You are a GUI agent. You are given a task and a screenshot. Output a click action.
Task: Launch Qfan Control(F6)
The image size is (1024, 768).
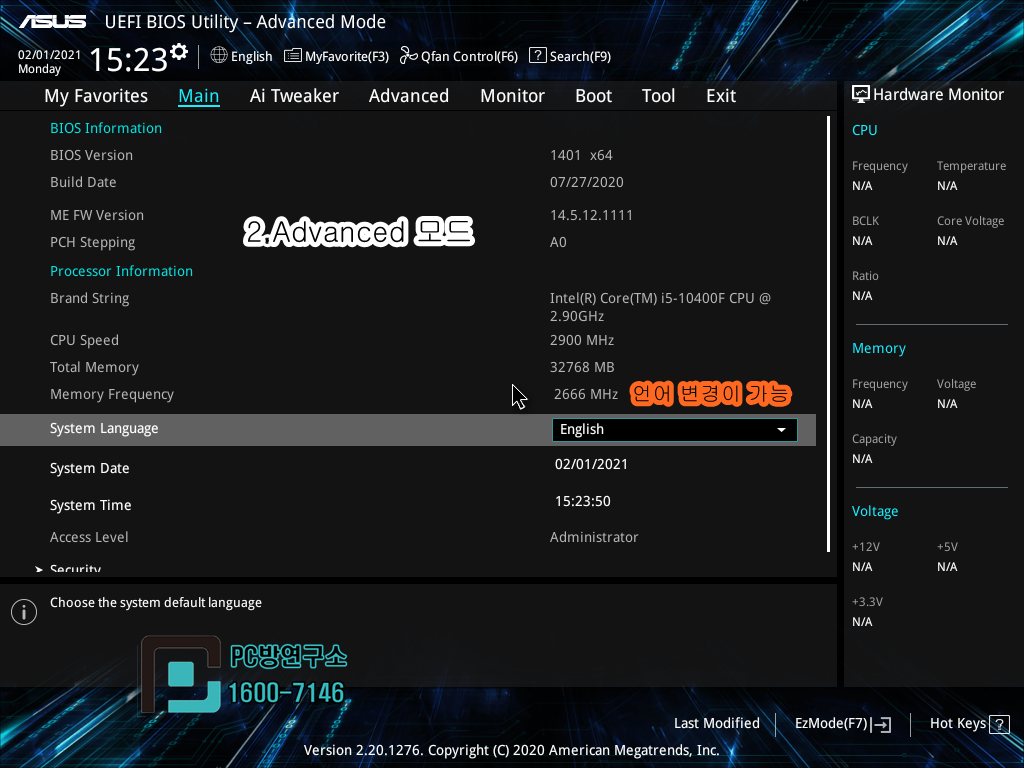459,56
